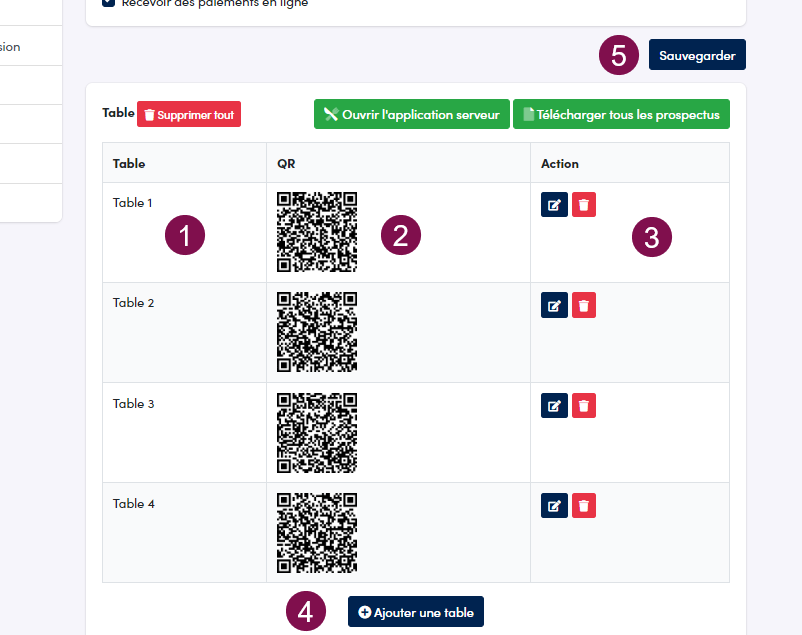Delete Table 1 with trash icon
This screenshot has width=802, height=635.
coord(584,205)
